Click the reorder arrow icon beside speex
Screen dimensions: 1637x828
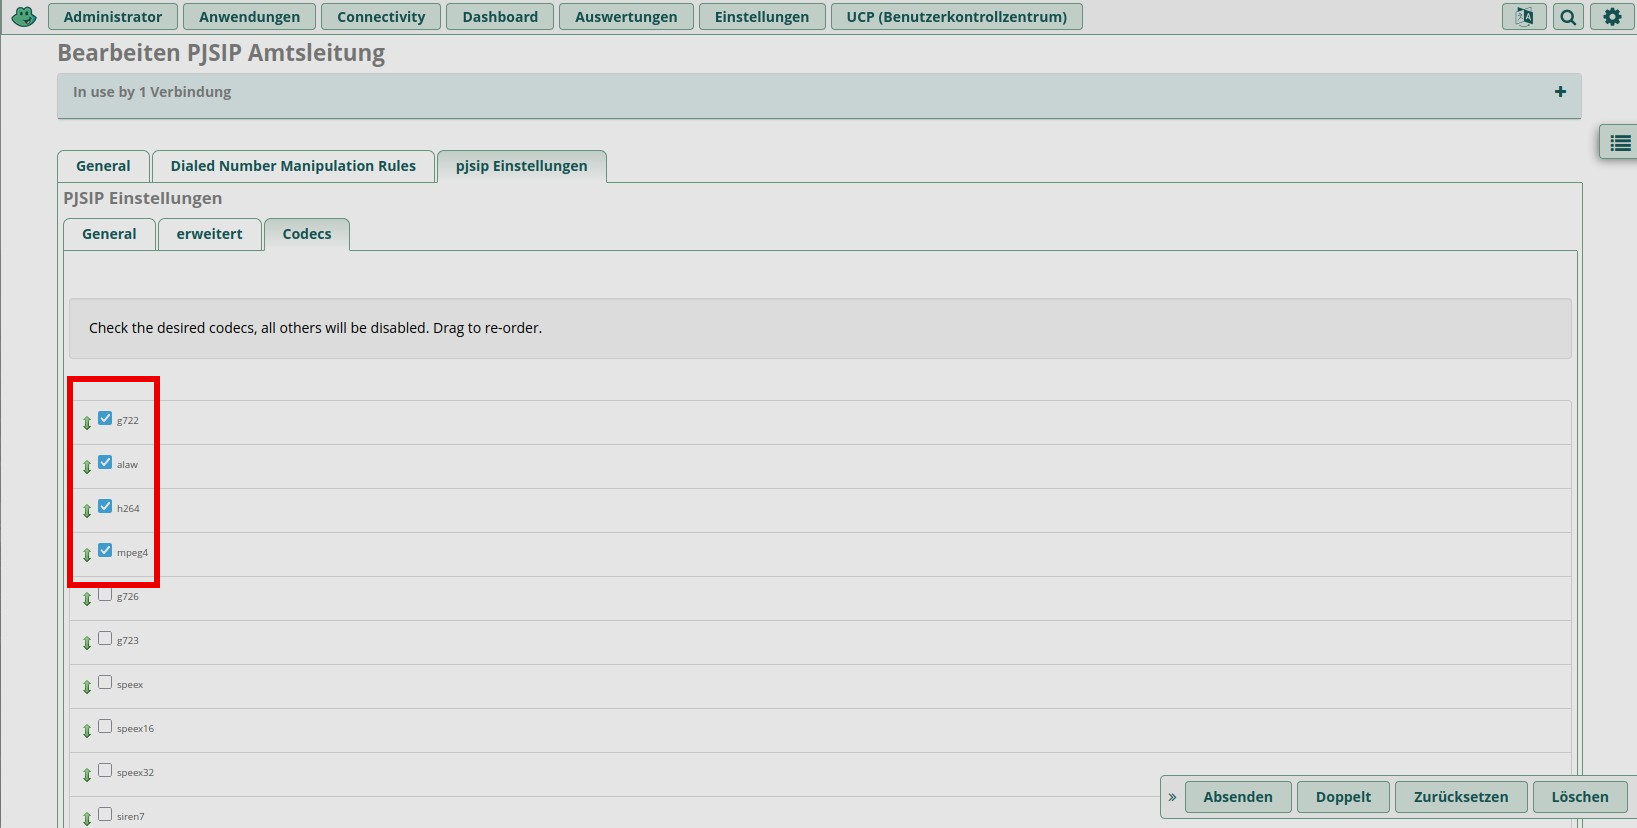[x=87, y=687]
